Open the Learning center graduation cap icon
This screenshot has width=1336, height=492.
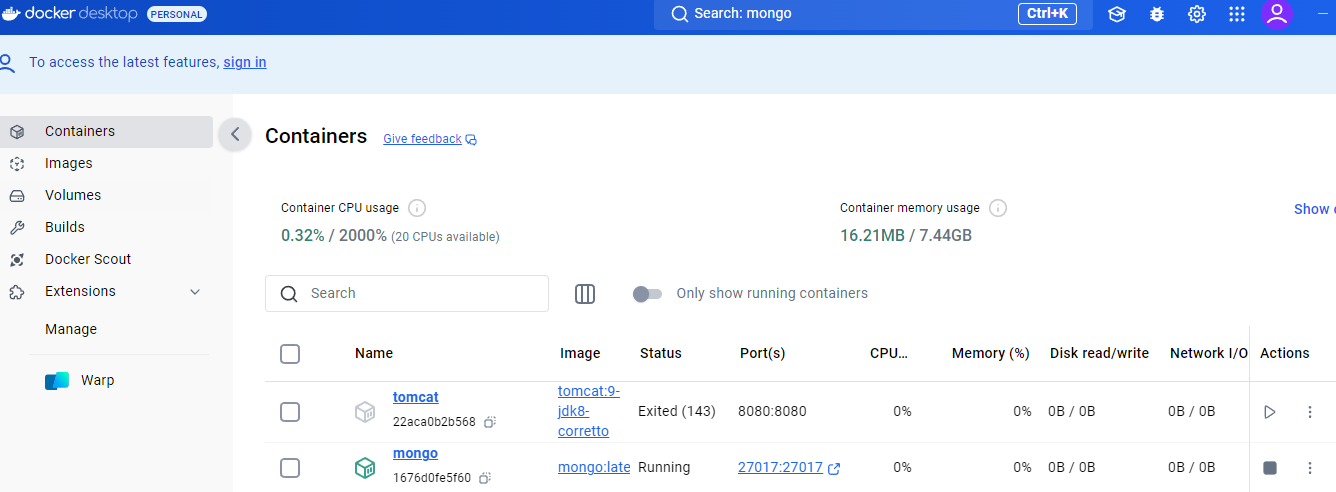pyautogui.click(x=1117, y=14)
